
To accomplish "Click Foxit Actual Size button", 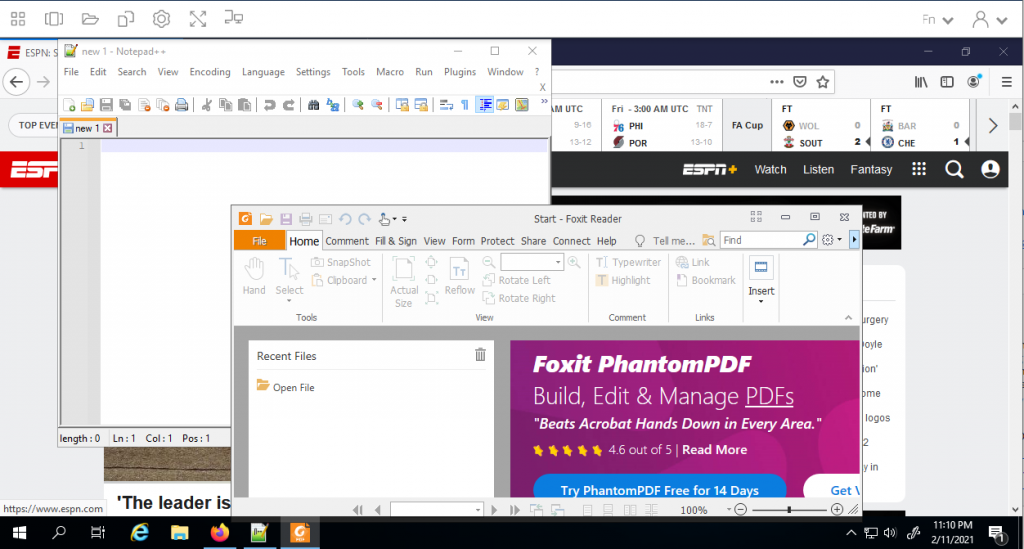I will point(404,282).
